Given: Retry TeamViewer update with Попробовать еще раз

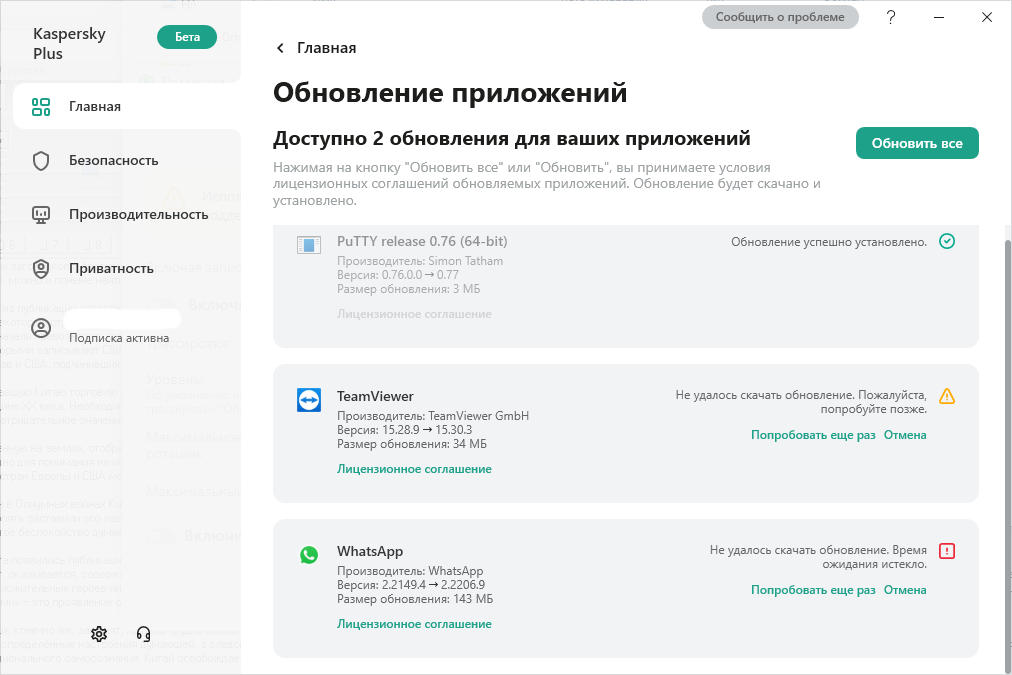Looking at the screenshot, I should (813, 435).
